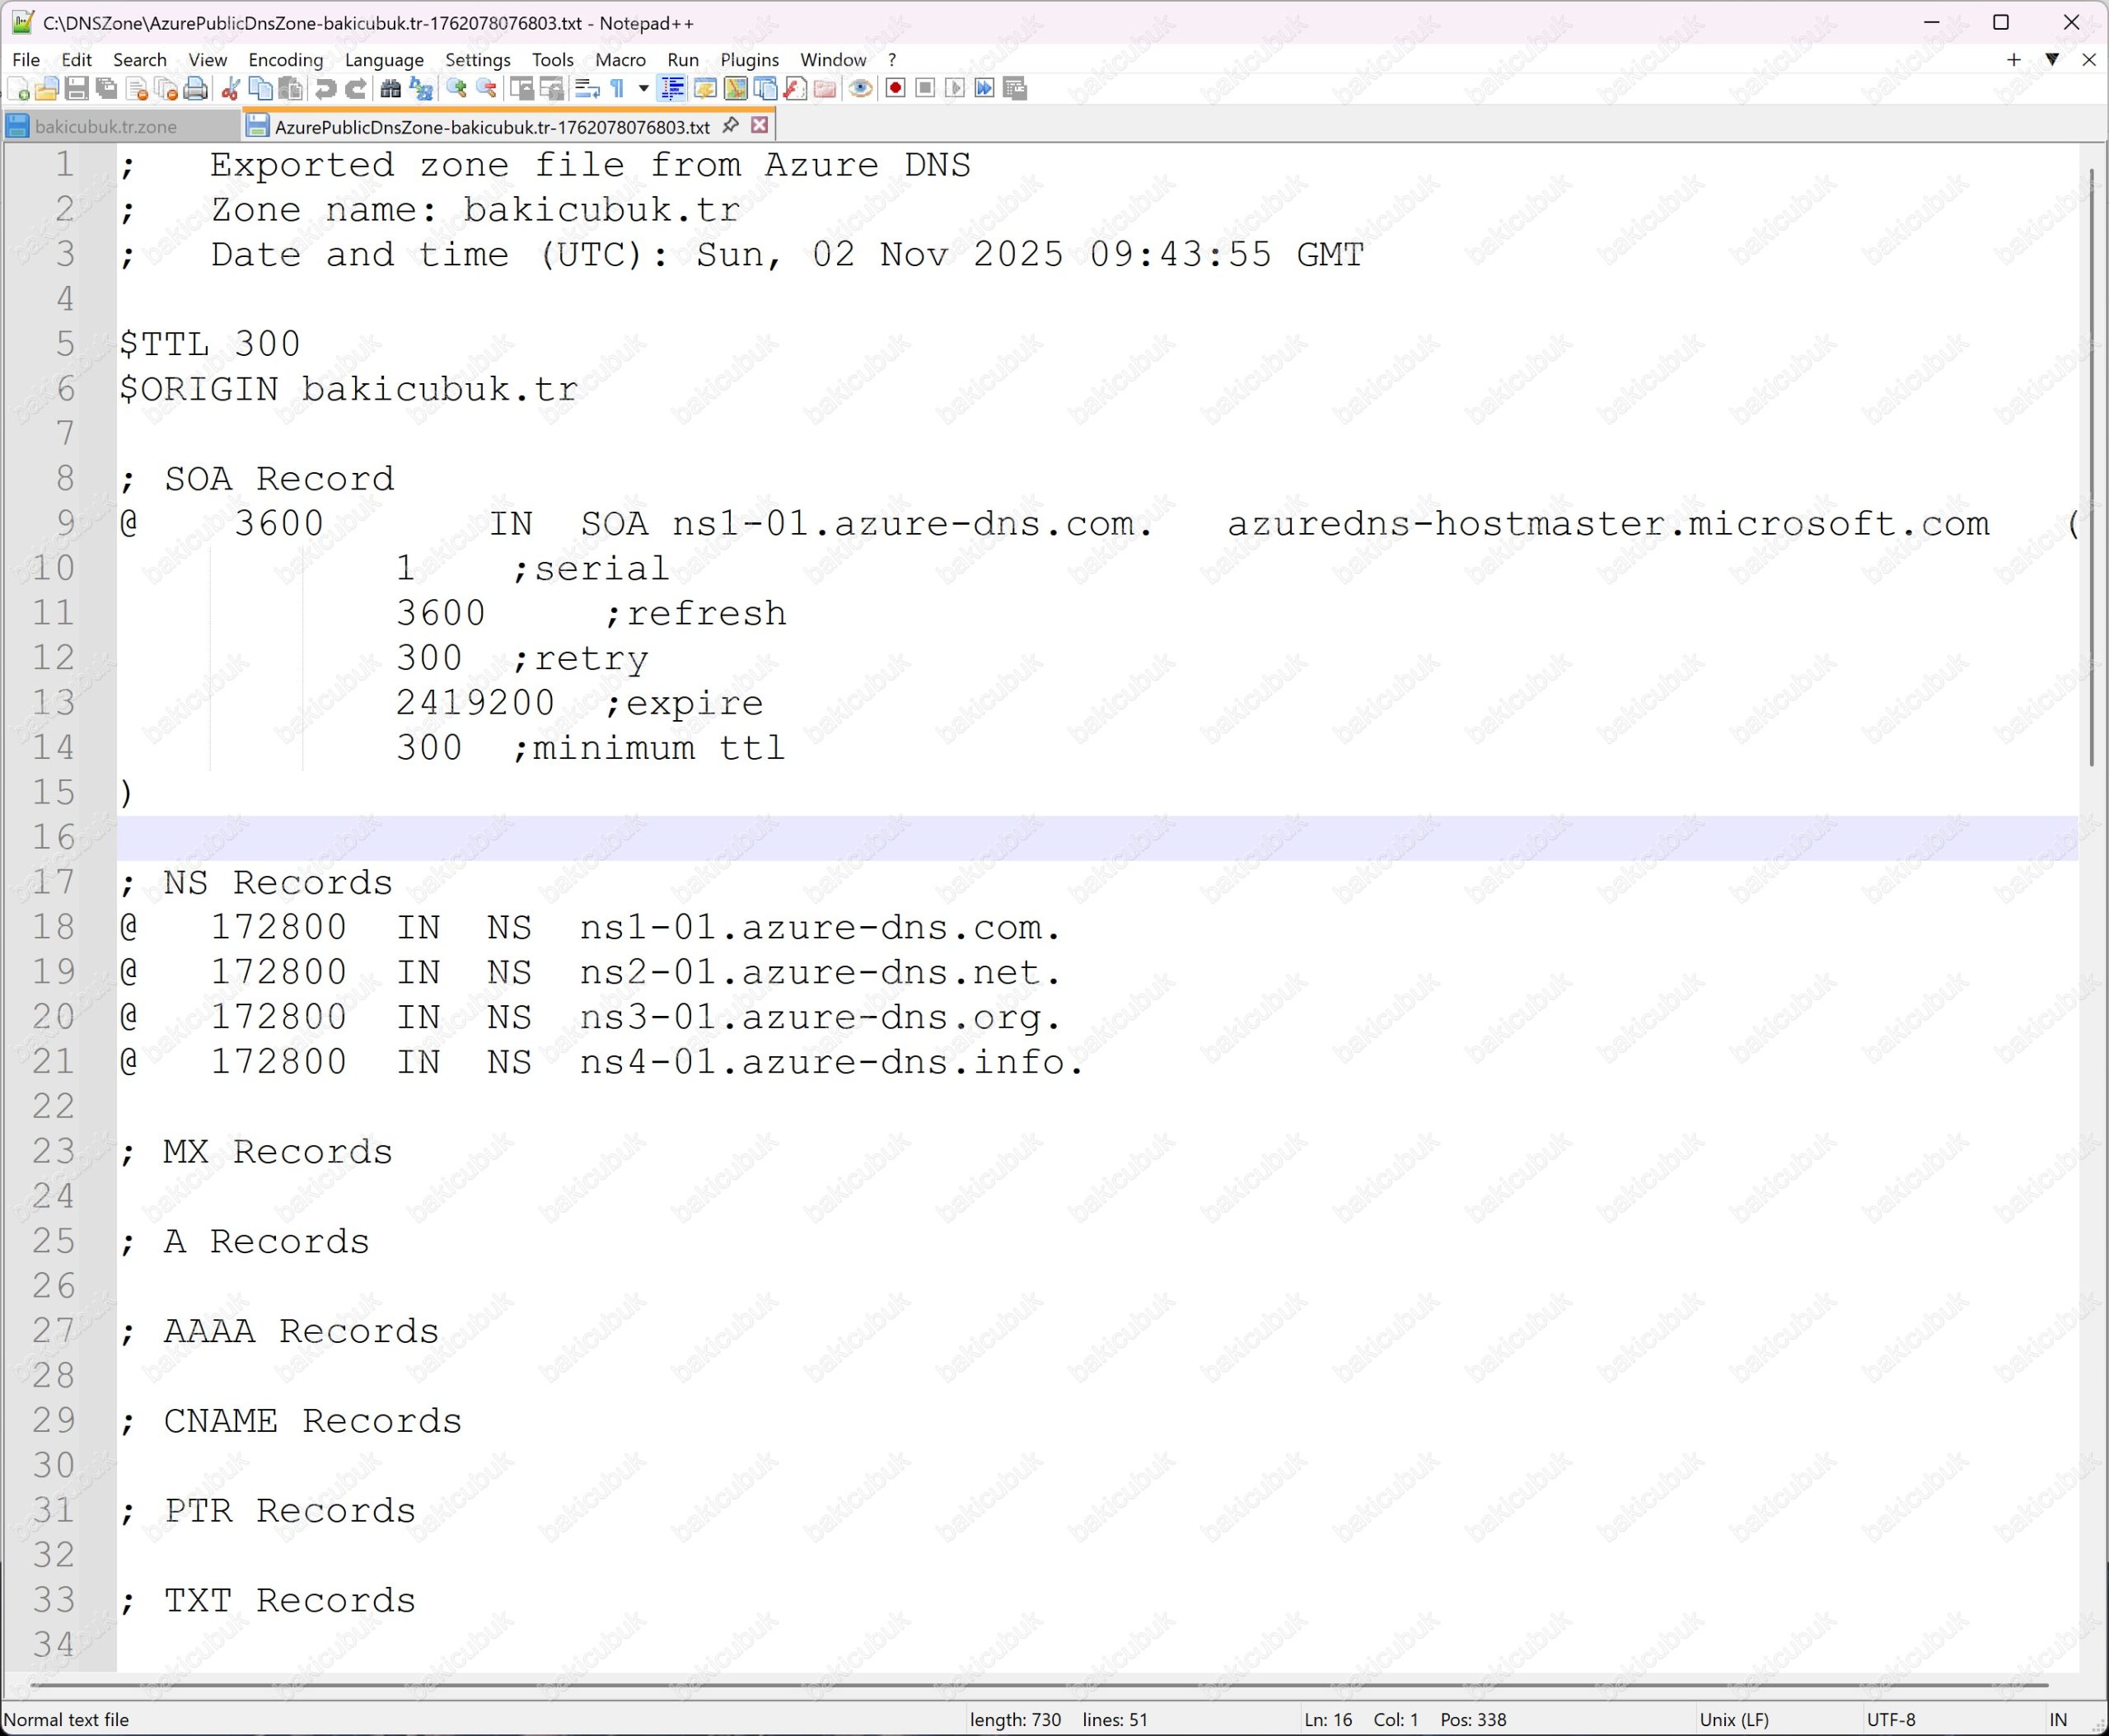2109x1736 pixels.
Task: Toggle word wrap toolbar button
Action: coord(587,89)
